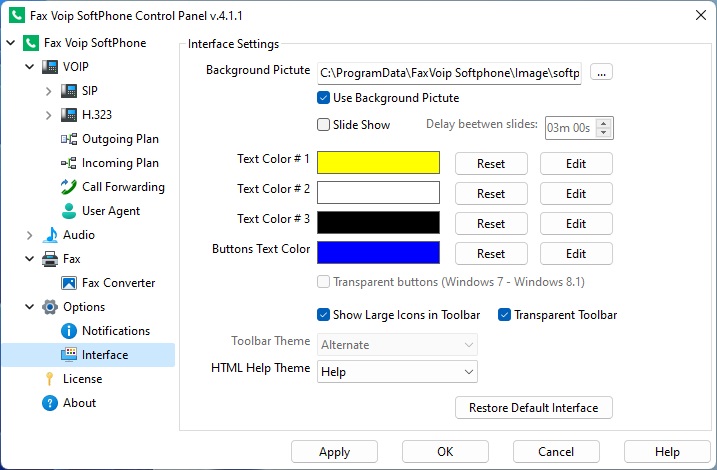Expand the SIP tree node
The height and width of the screenshot is (470, 717).
click(49, 91)
